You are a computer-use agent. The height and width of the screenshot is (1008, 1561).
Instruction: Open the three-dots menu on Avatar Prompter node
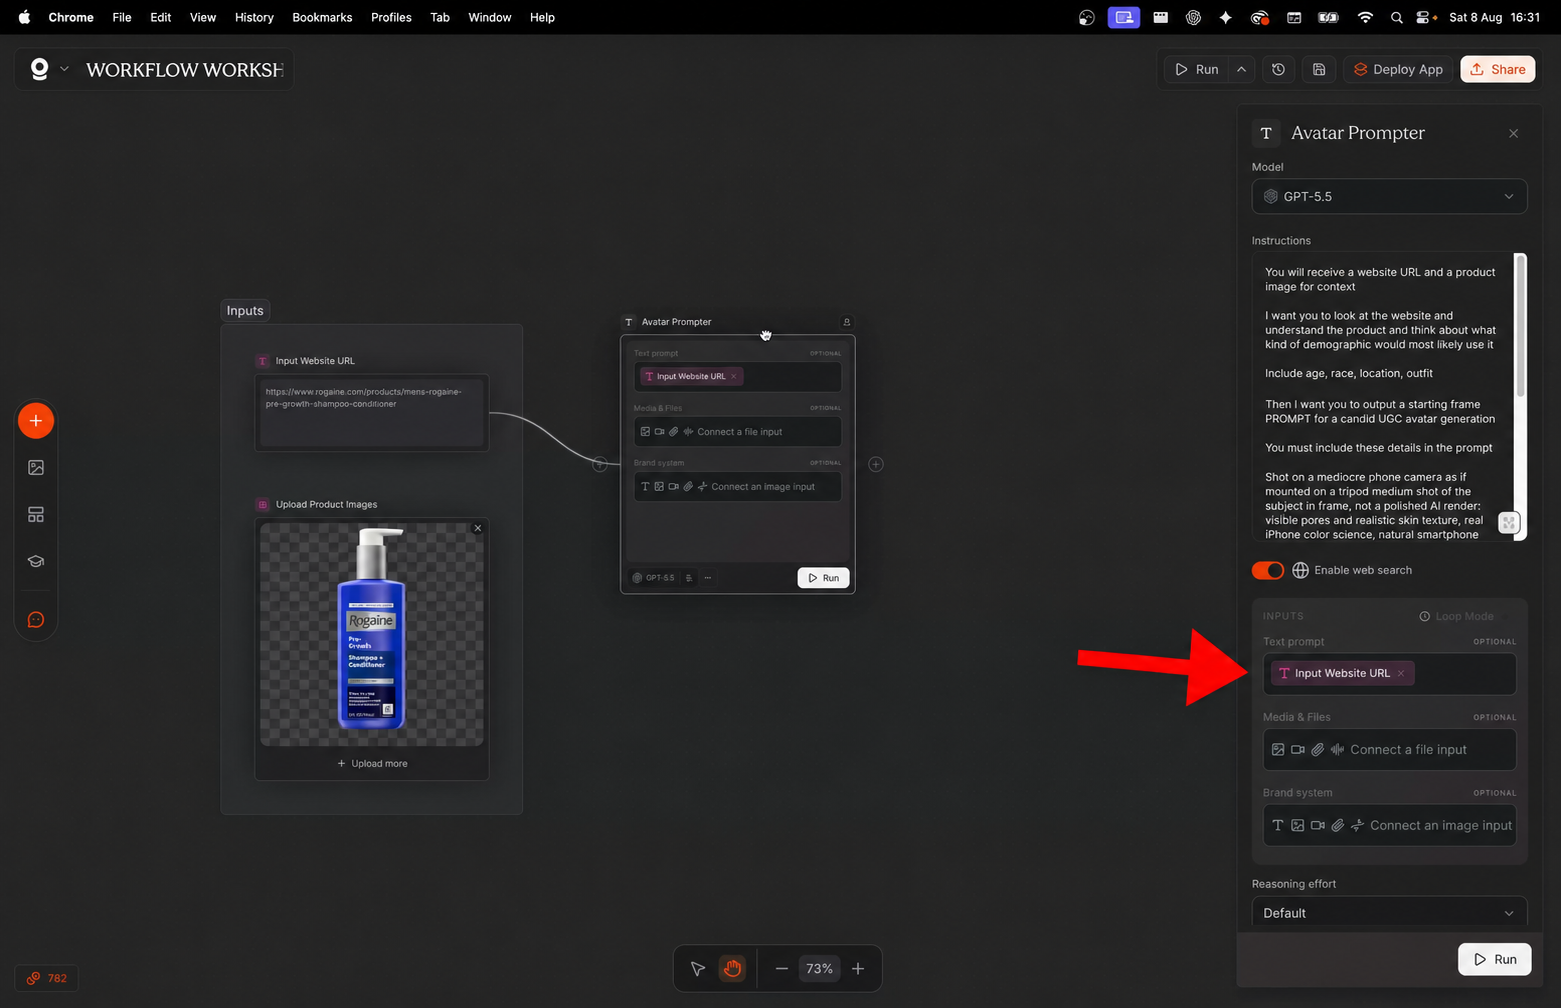tap(708, 578)
